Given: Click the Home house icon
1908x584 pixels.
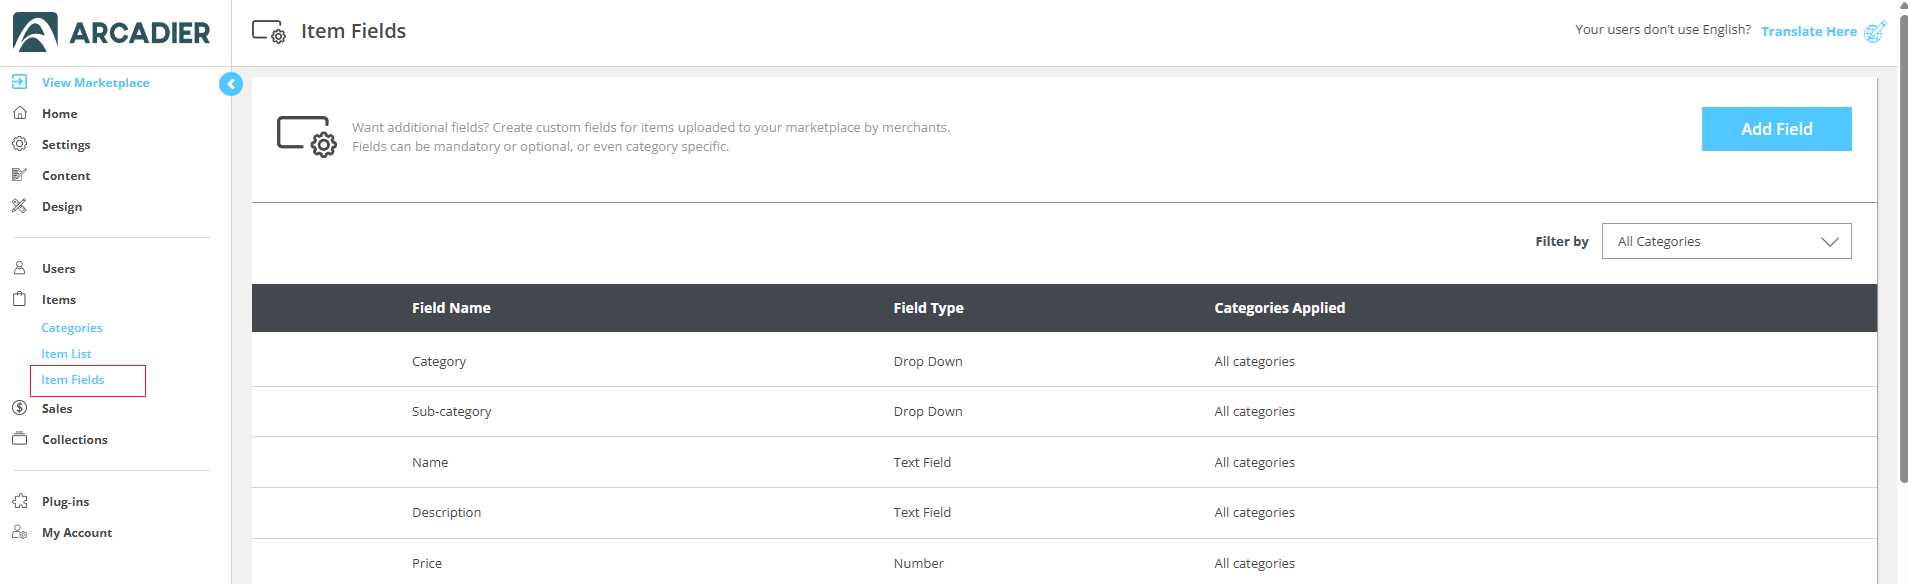Looking at the screenshot, I should (x=19, y=113).
